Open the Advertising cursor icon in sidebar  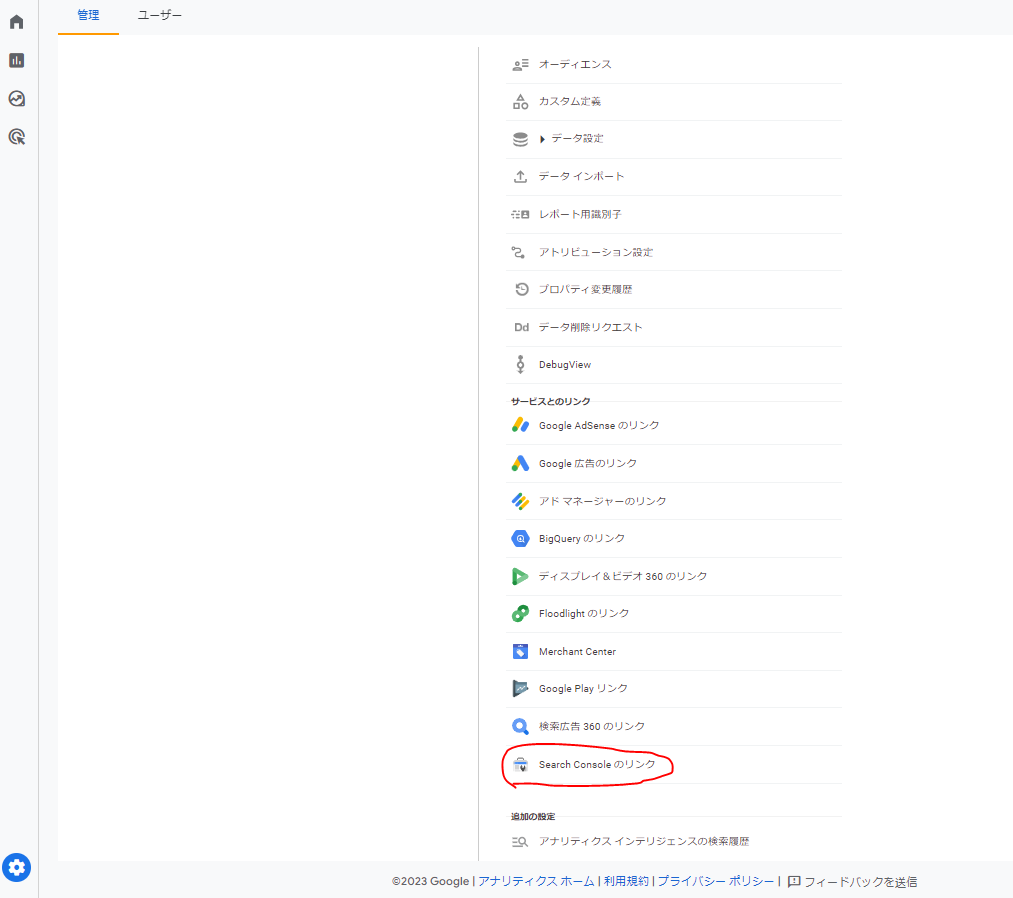point(17,137)
